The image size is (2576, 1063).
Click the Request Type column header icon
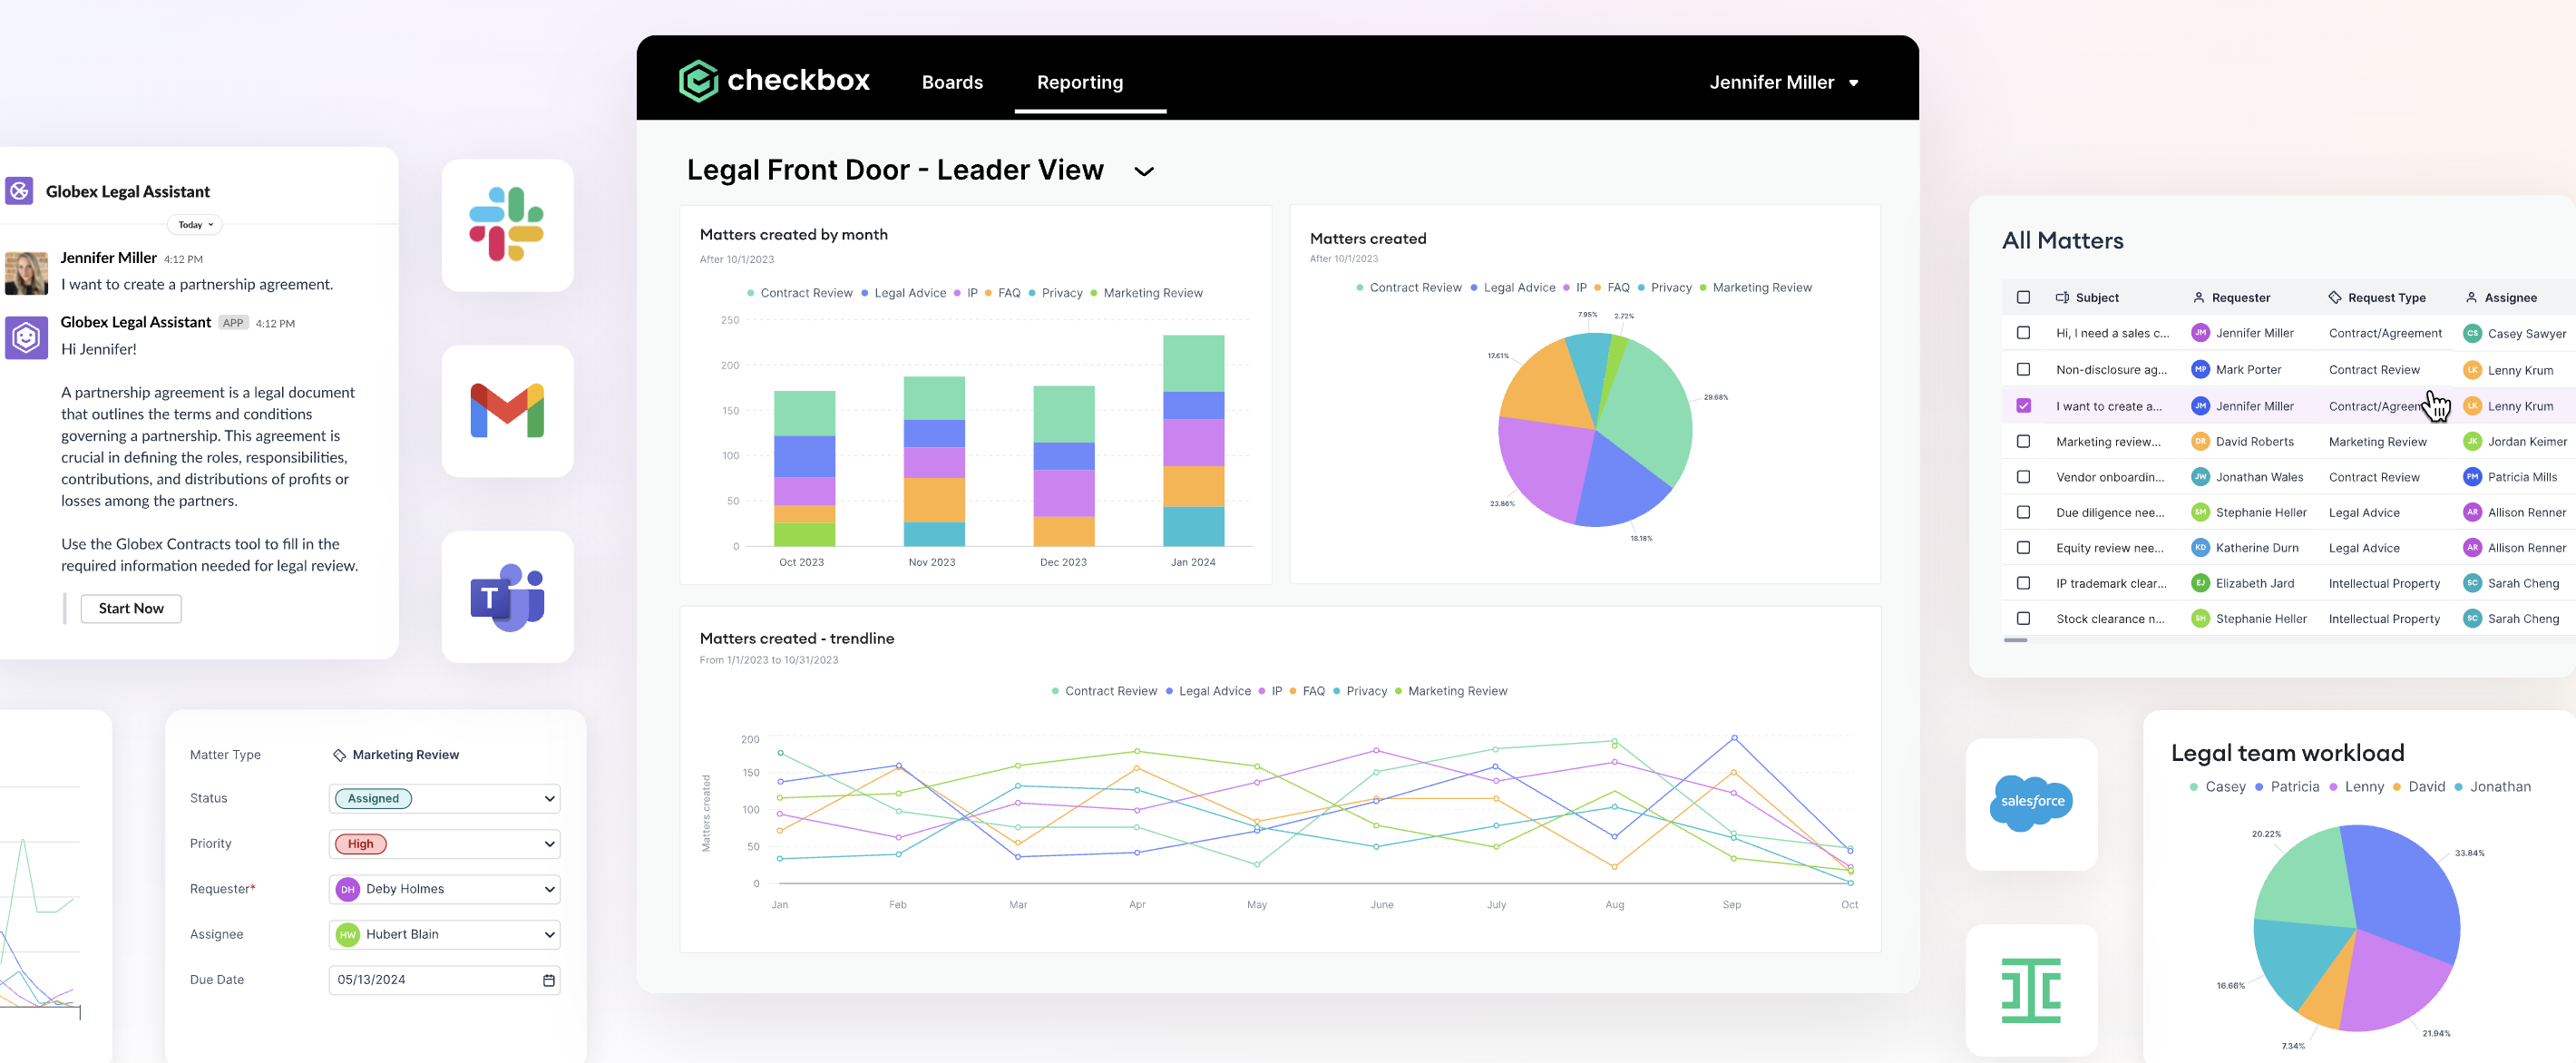click(2334, 297)
